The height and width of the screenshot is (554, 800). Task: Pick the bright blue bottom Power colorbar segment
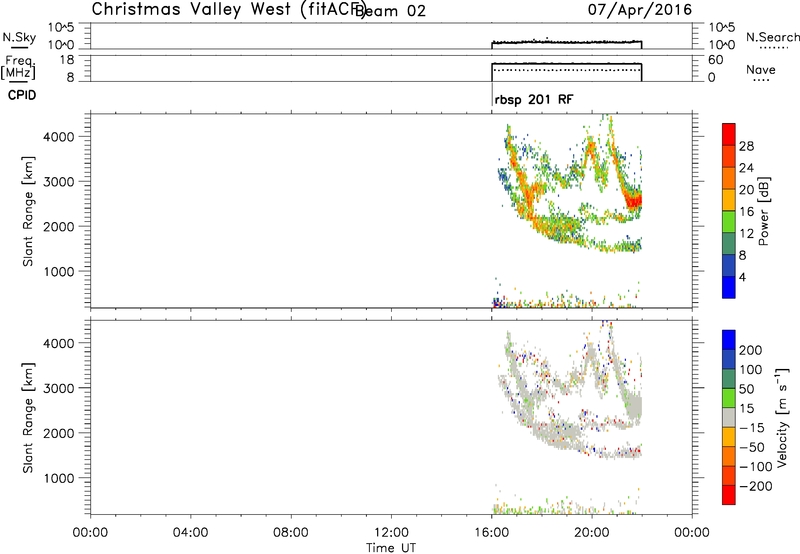pos(729,287)
